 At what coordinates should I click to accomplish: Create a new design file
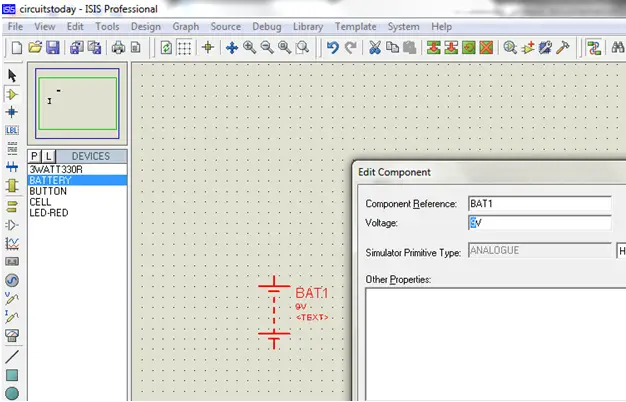17,48
